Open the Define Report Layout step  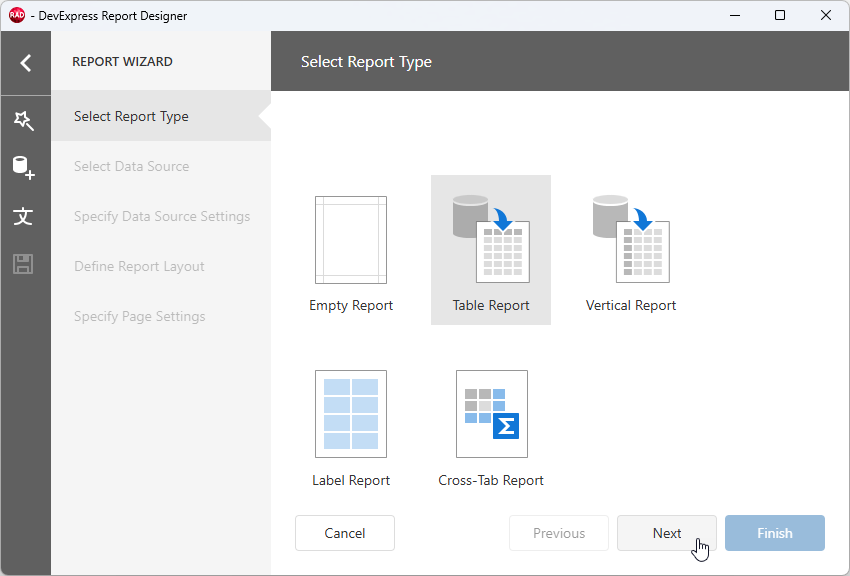pyautogui.click(x=139, y=266)
